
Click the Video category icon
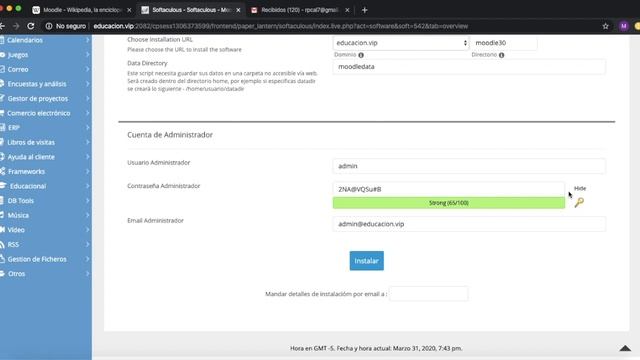point(2,230)
